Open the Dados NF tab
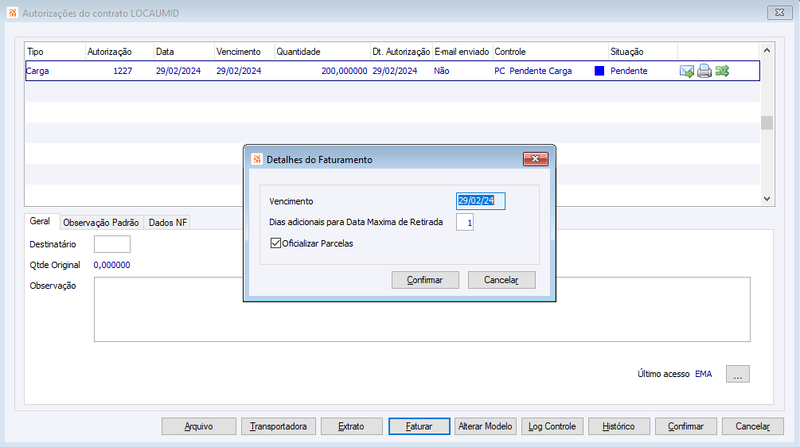 point(167,222)
